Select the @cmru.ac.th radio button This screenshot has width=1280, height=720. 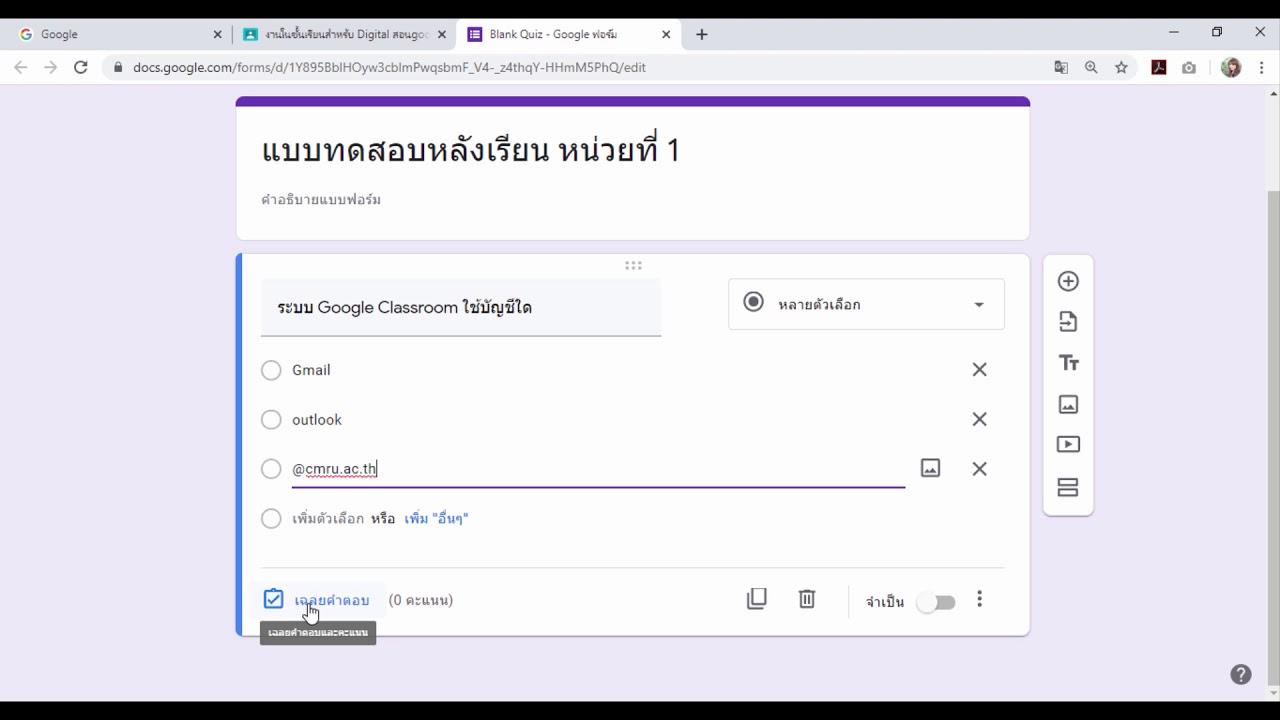271,469
